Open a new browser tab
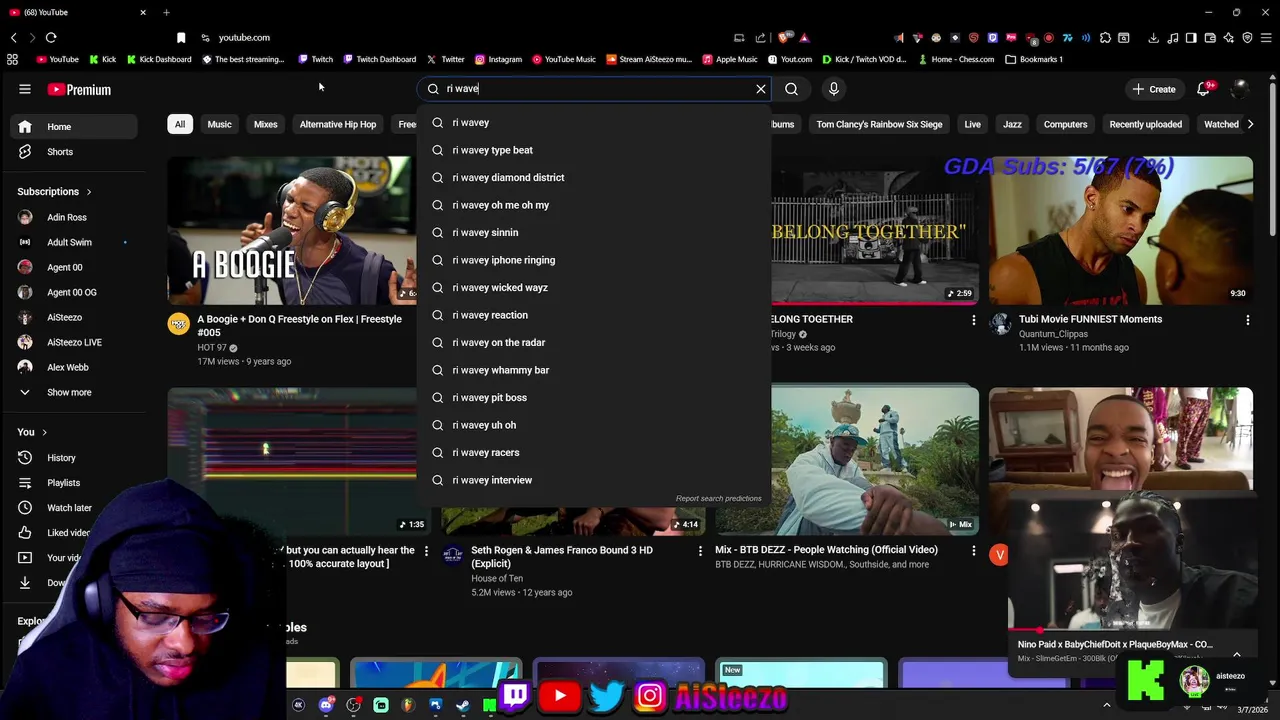Screen dimensions: 1280x720 click(x=166, y=12)
